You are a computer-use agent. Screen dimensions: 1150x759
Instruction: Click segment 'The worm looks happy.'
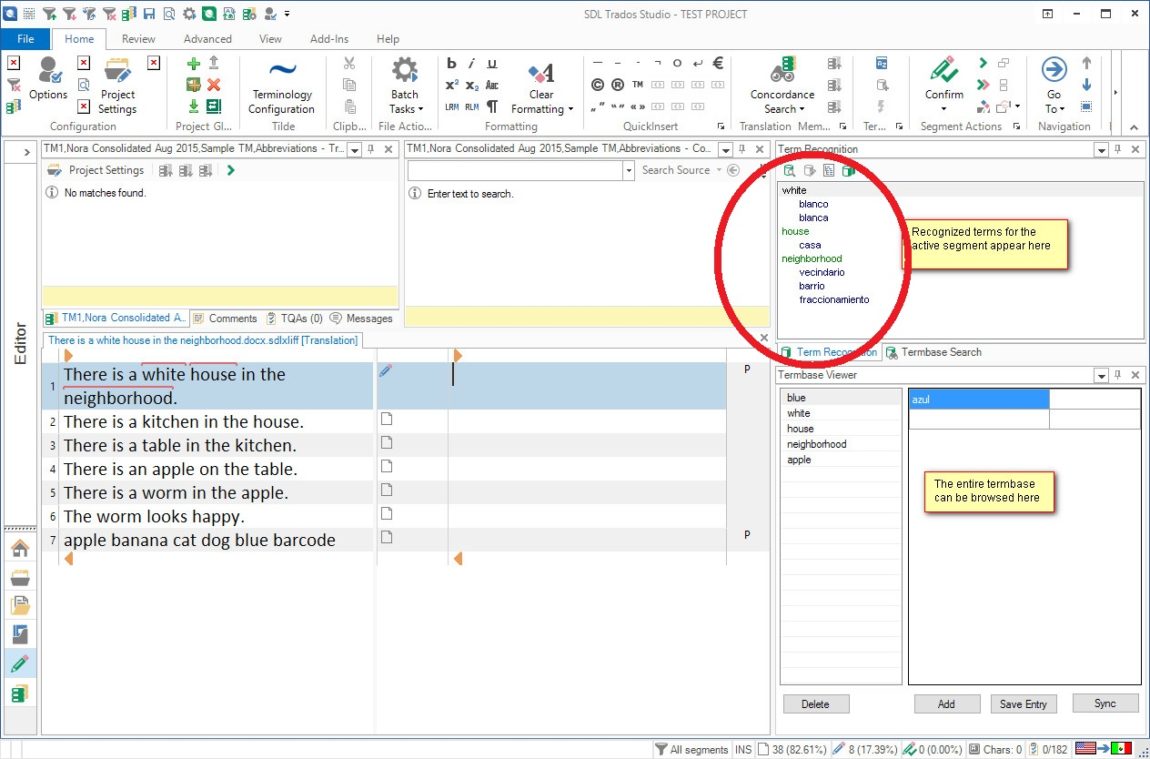click(x=154, y=516)
